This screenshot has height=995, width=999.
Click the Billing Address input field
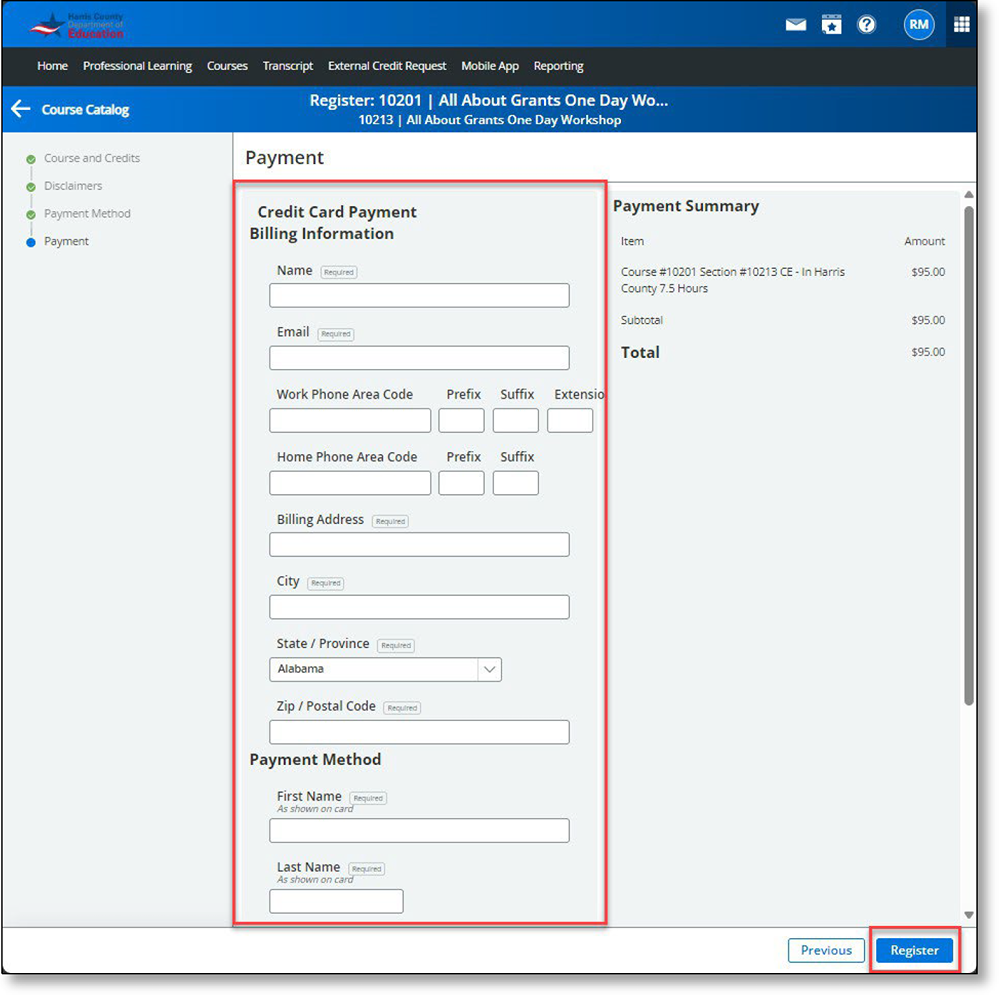click(418, 544)
